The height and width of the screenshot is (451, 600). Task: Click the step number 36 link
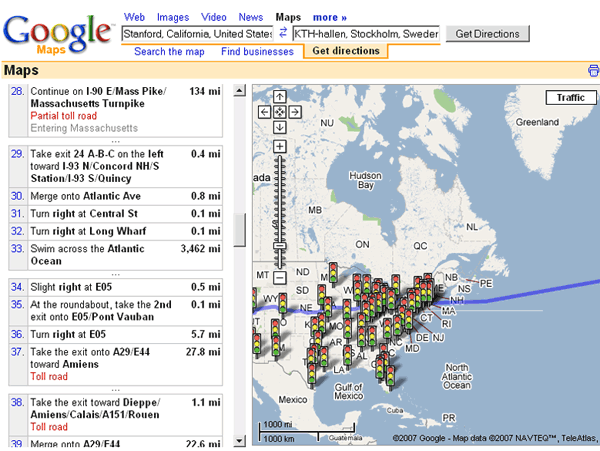pyautogui.click(x=17, y=334)
